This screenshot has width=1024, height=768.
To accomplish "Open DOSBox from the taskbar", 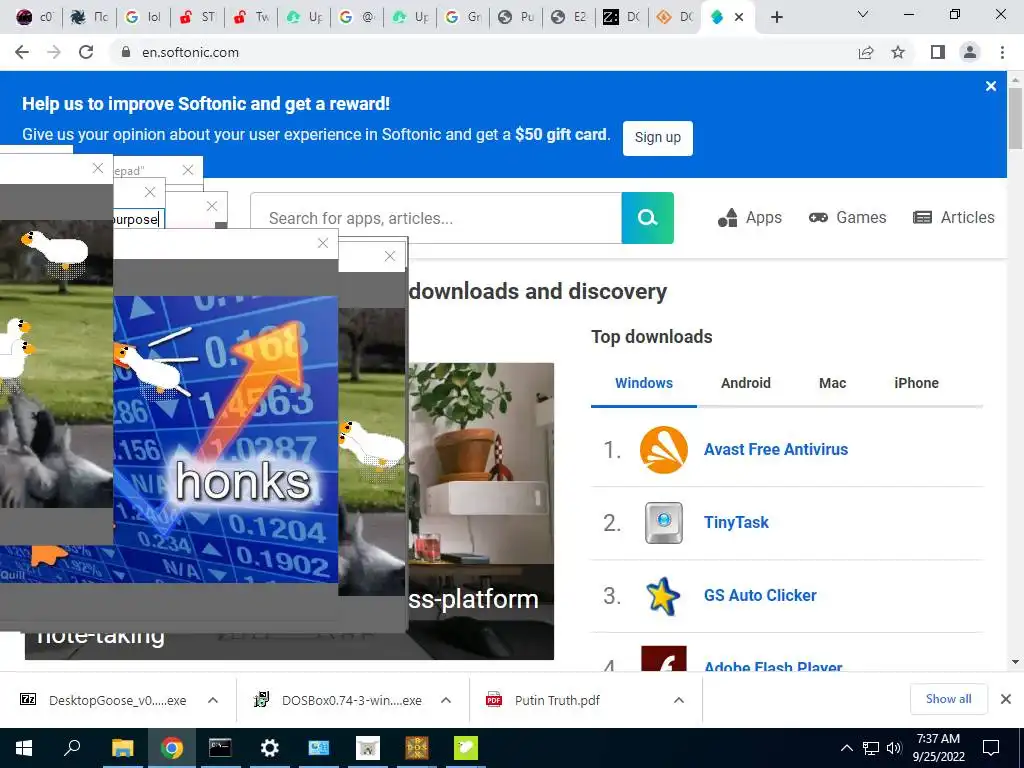I will pyautogui.click(x=417, y=748).
